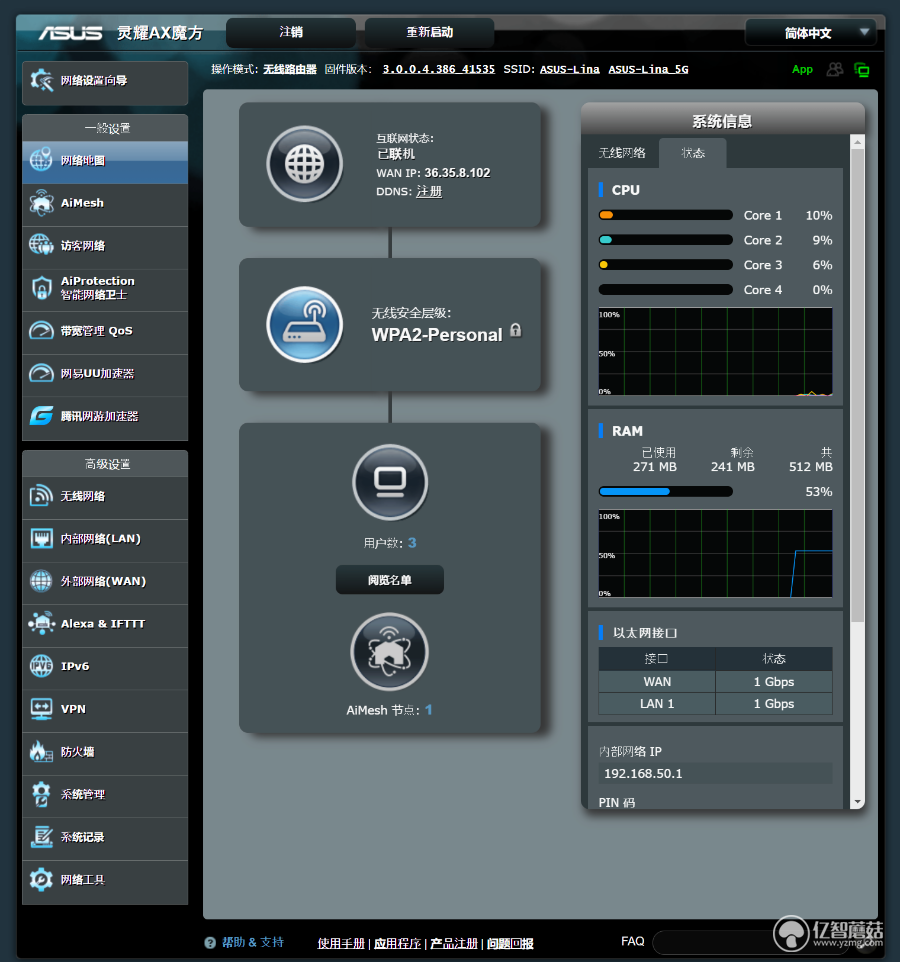Click the wireless router icon
The height and width of the screenshot is (962, 900).
[304, 325]
